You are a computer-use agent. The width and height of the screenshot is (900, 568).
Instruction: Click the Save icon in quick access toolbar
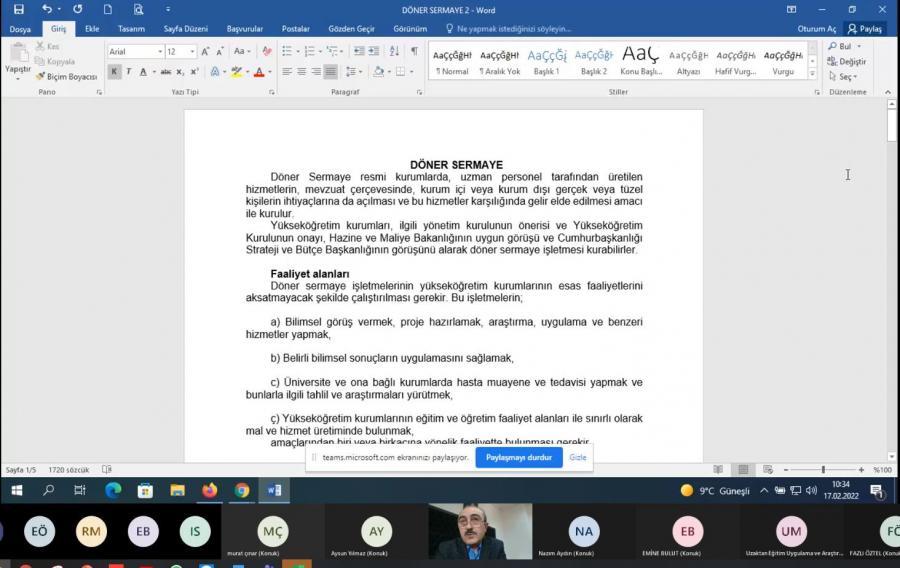[x=19, y=9]
